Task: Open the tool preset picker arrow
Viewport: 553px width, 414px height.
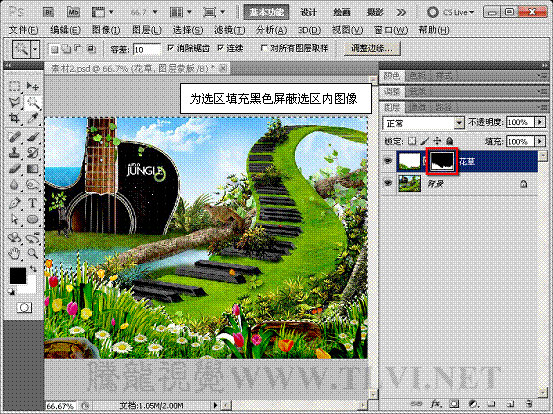Action: coord(35,49)
